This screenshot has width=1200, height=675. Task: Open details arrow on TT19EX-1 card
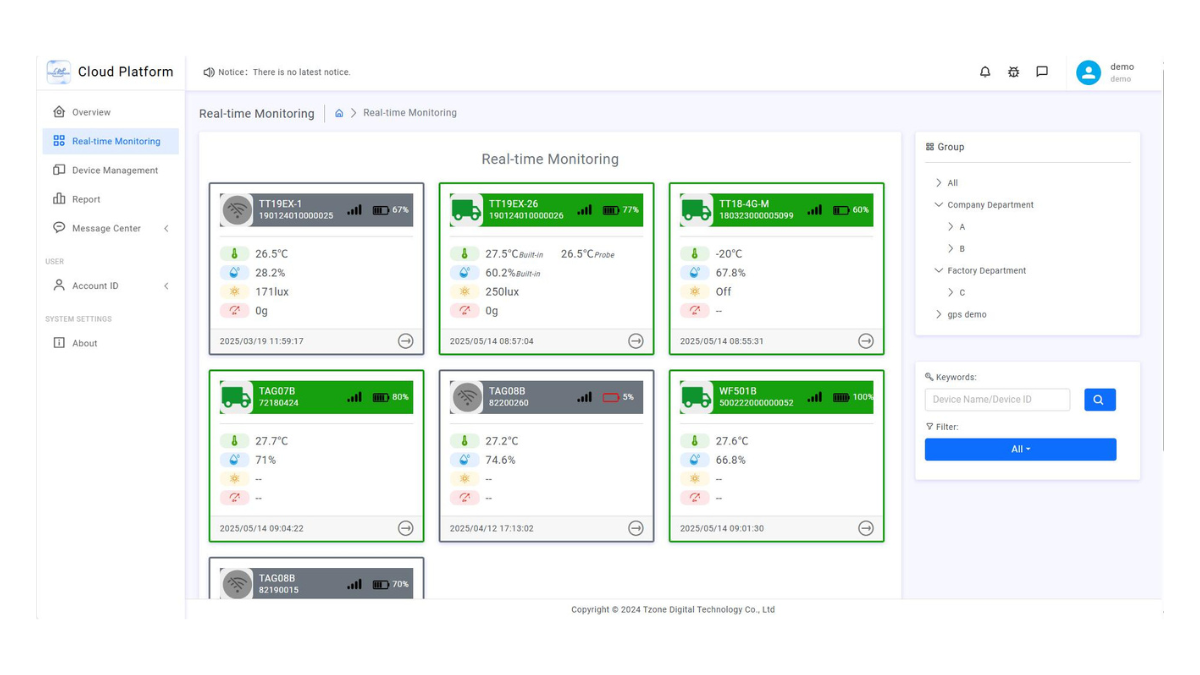point(405,341)
